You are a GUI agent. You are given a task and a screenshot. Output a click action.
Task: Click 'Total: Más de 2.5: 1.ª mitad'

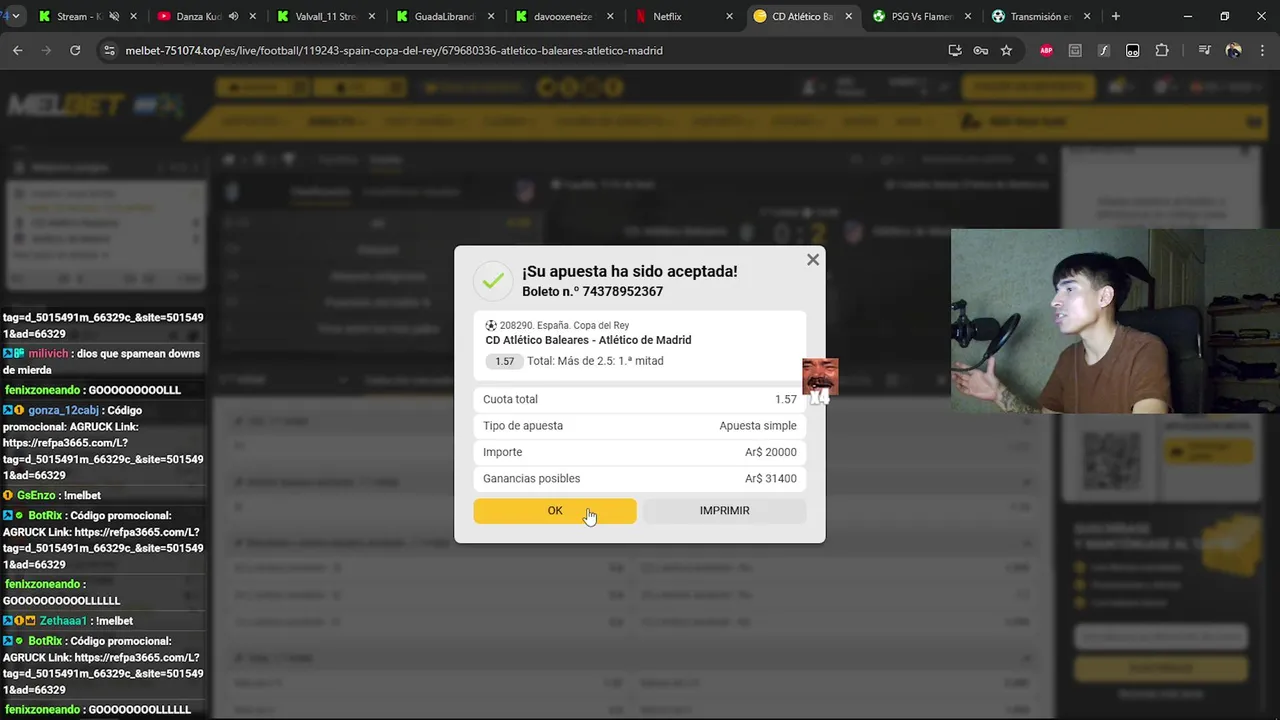pyautogui.click(x=595, y=361)
